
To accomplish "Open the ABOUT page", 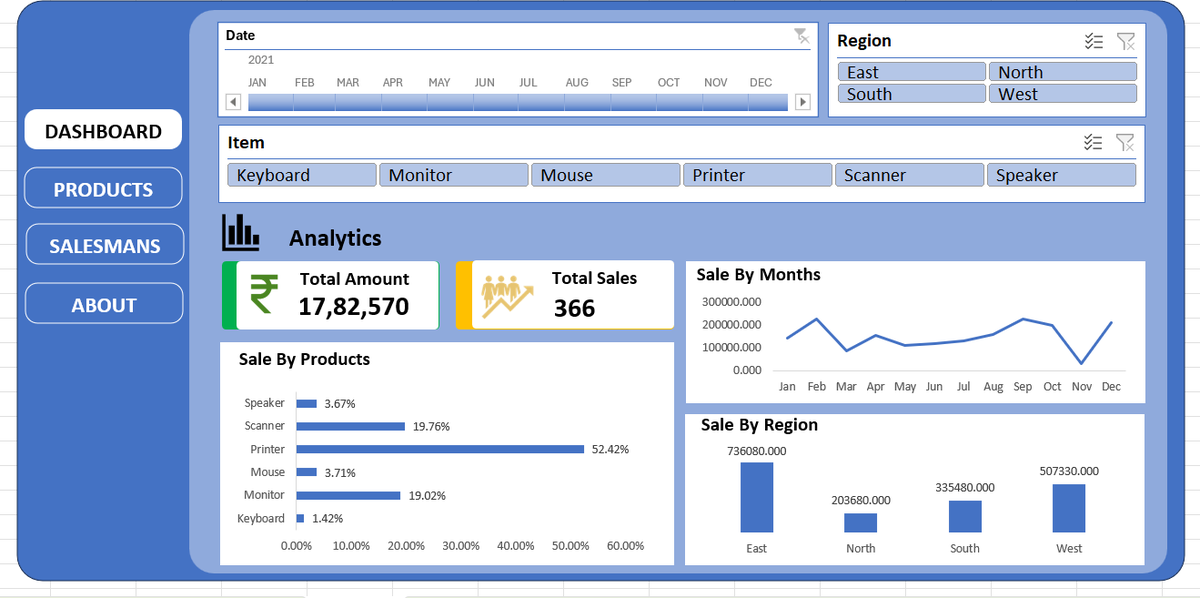I will pyautogui.click(x=104, y=304).
